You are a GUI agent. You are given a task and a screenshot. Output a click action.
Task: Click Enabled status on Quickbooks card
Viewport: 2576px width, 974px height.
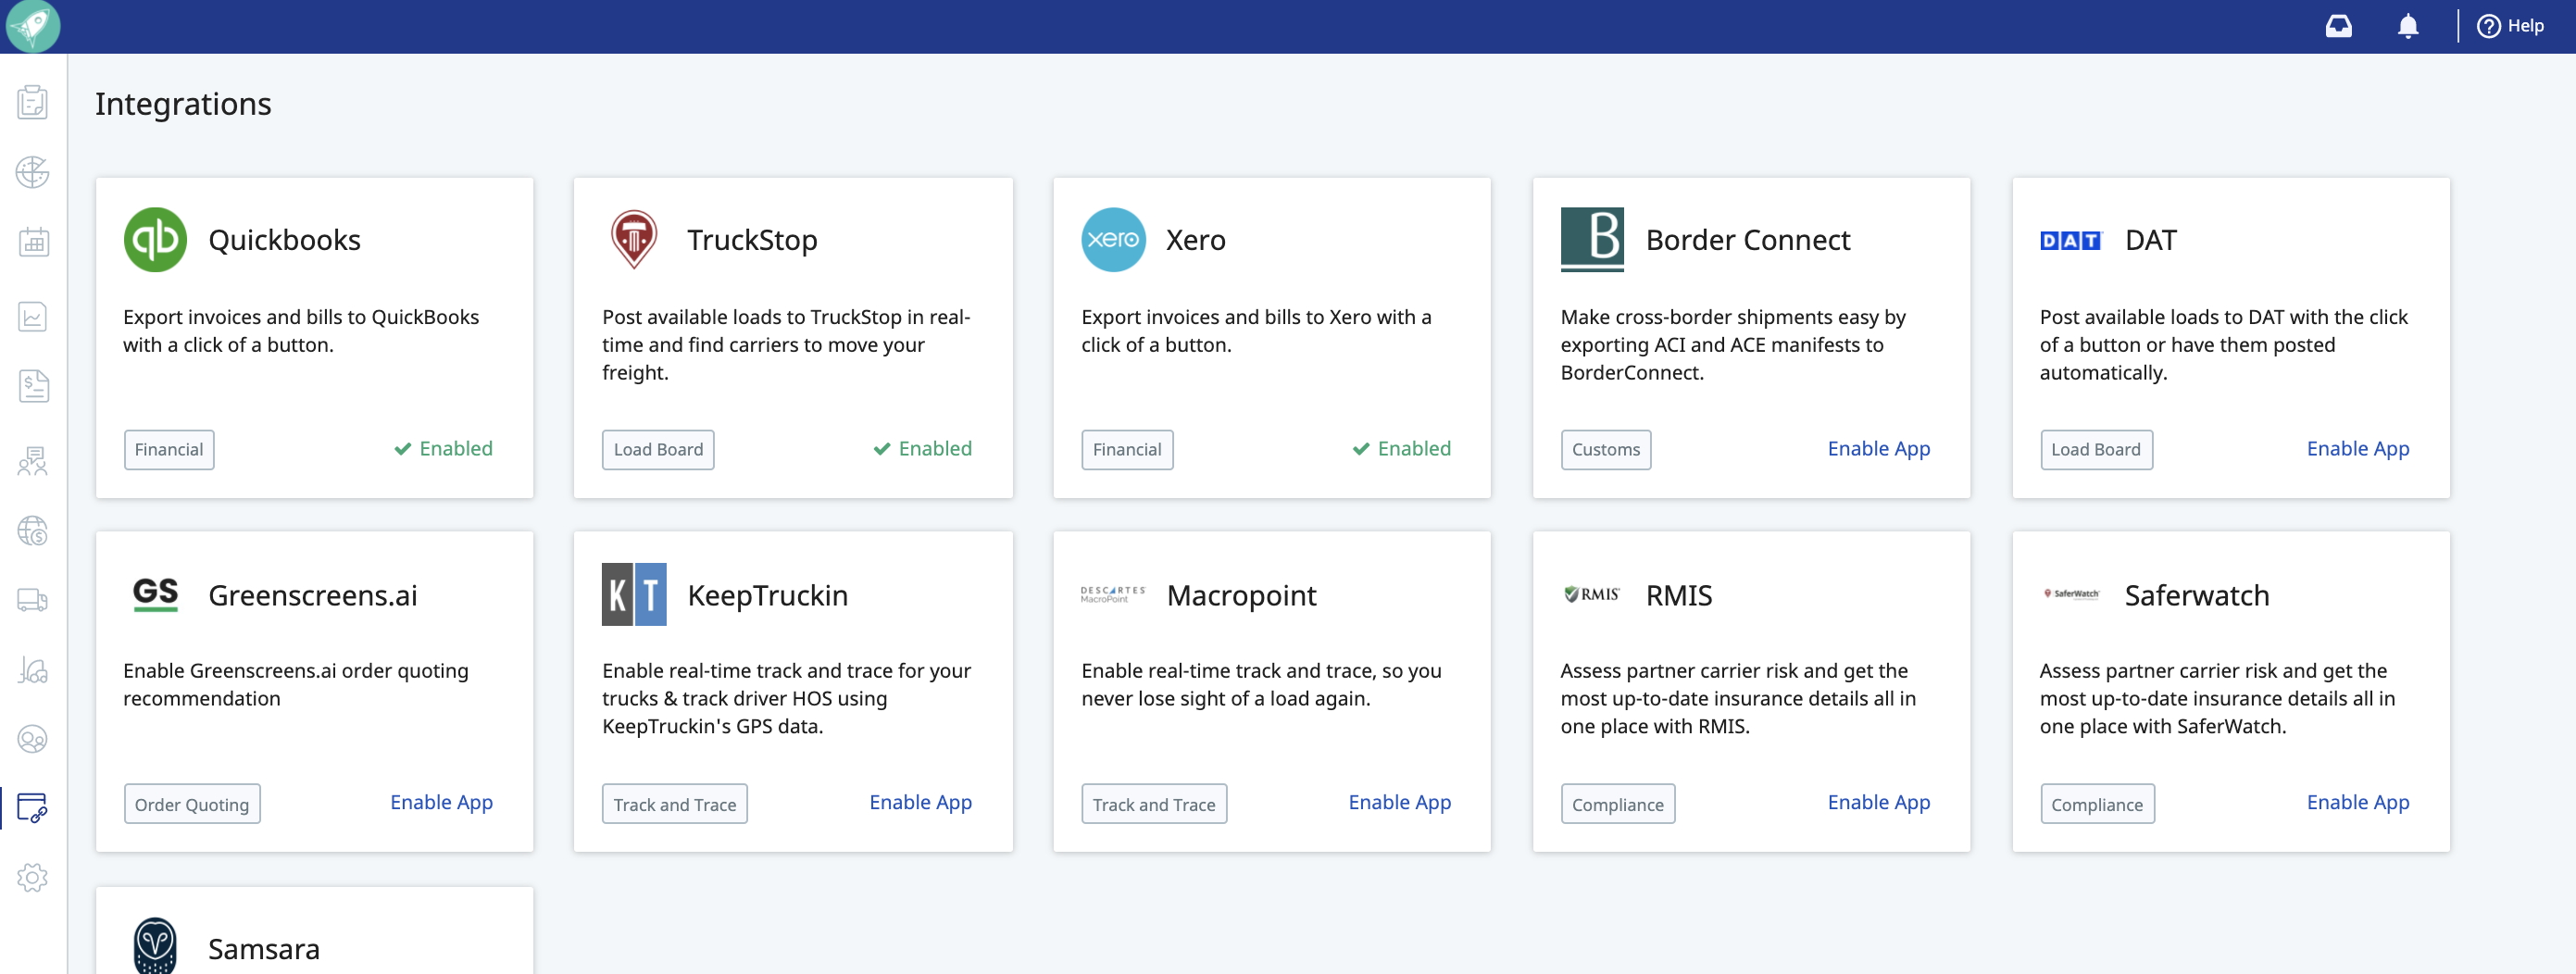(x=443, y=449)
